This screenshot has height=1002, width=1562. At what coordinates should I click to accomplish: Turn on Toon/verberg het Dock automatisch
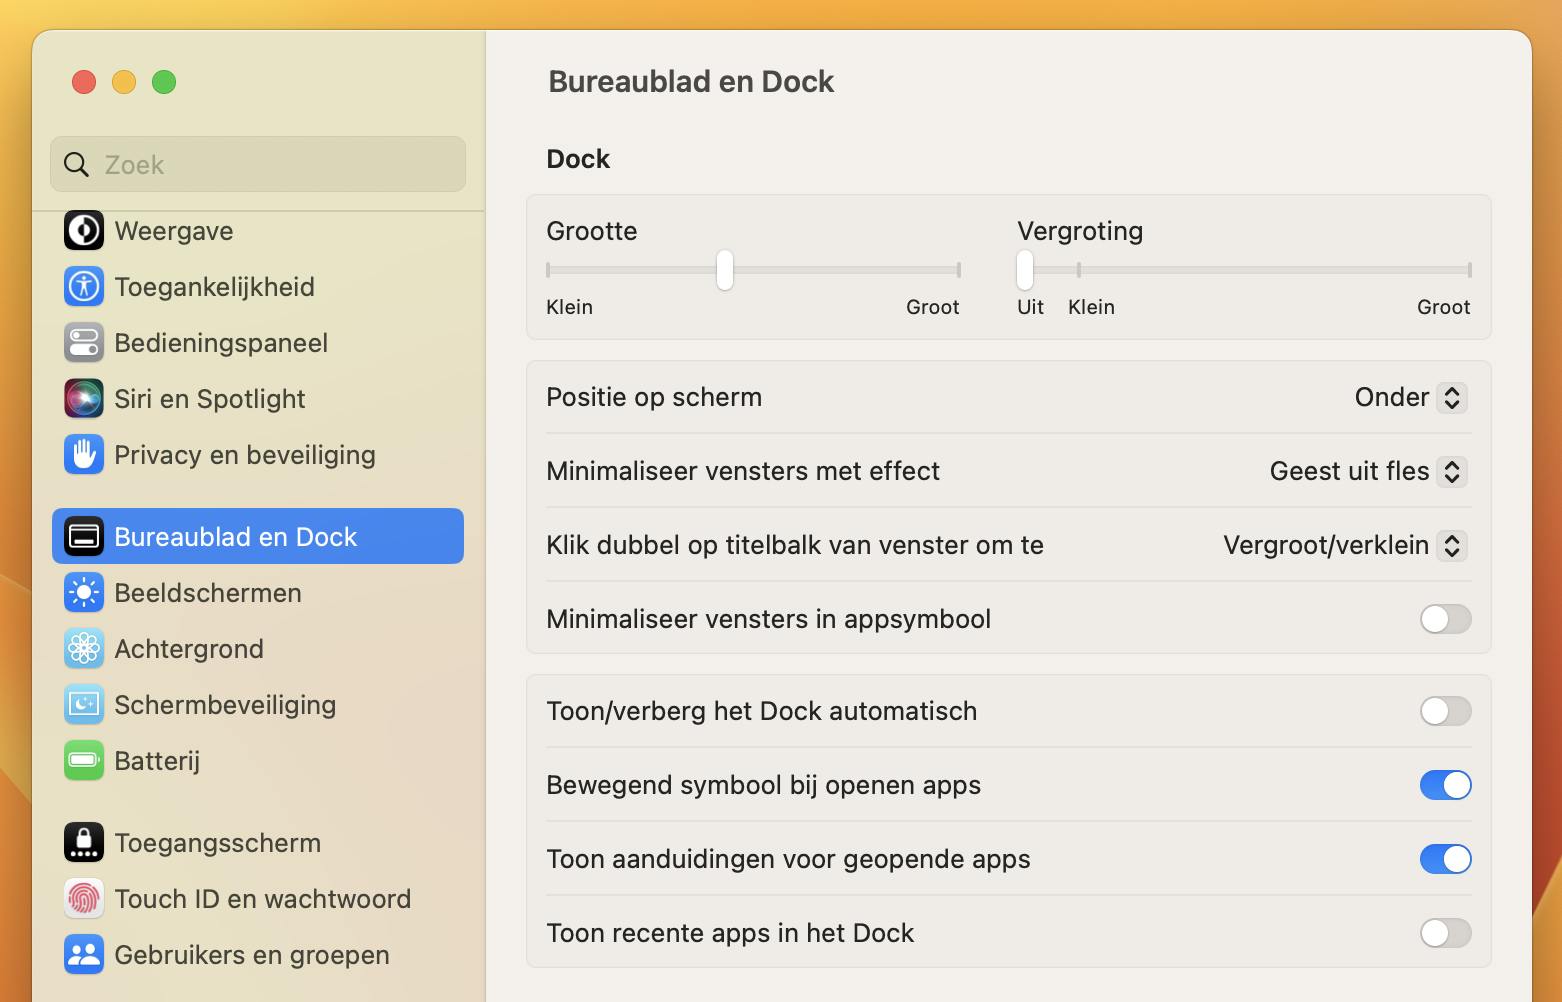1445,711
